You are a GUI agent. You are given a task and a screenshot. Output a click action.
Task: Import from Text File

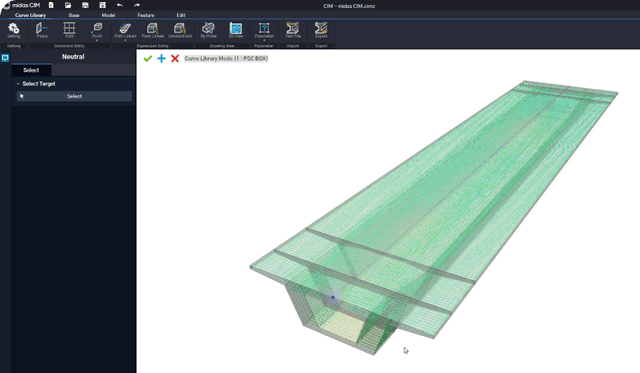pos(293,30)
